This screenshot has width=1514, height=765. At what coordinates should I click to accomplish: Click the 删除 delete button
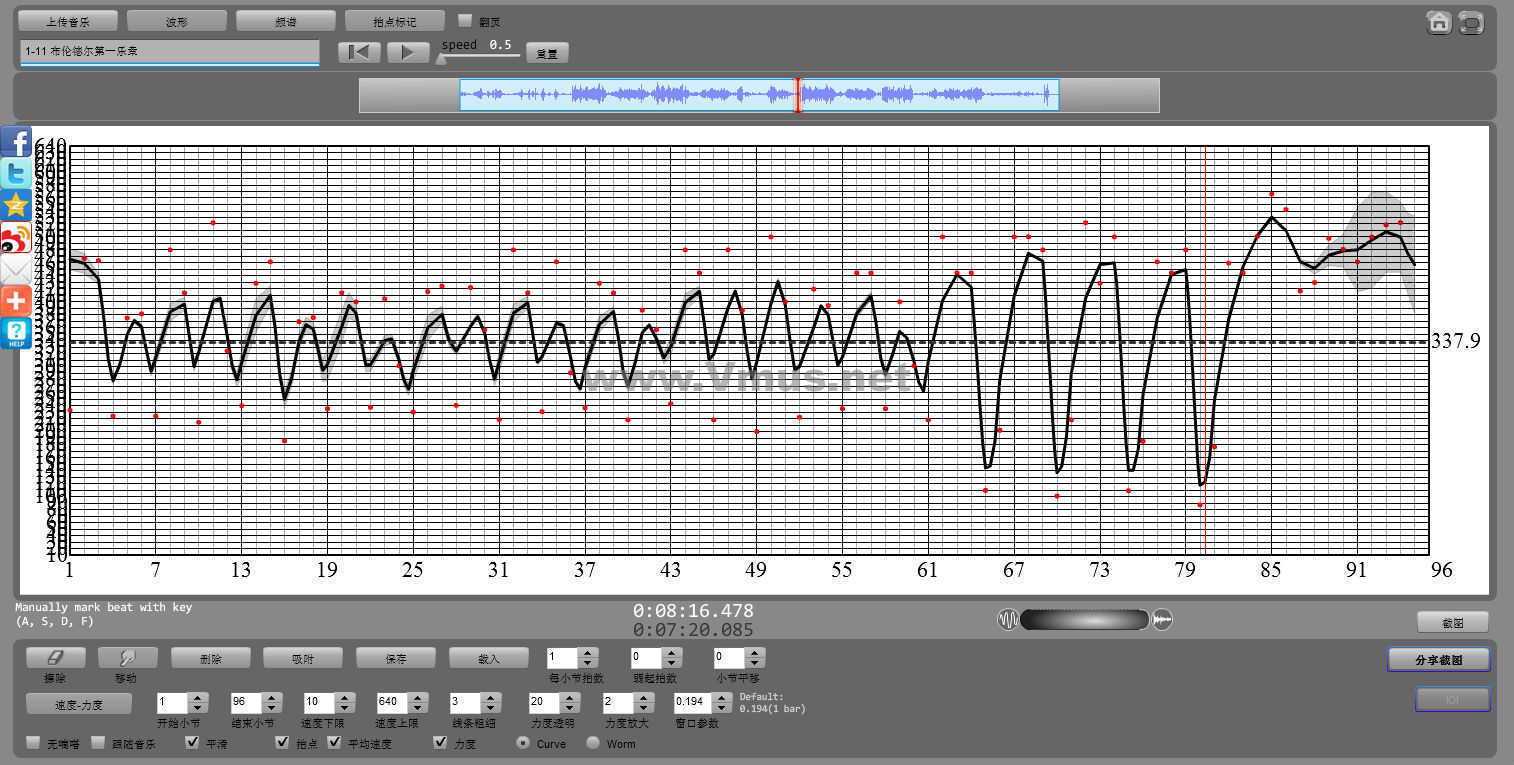(210, 657)
